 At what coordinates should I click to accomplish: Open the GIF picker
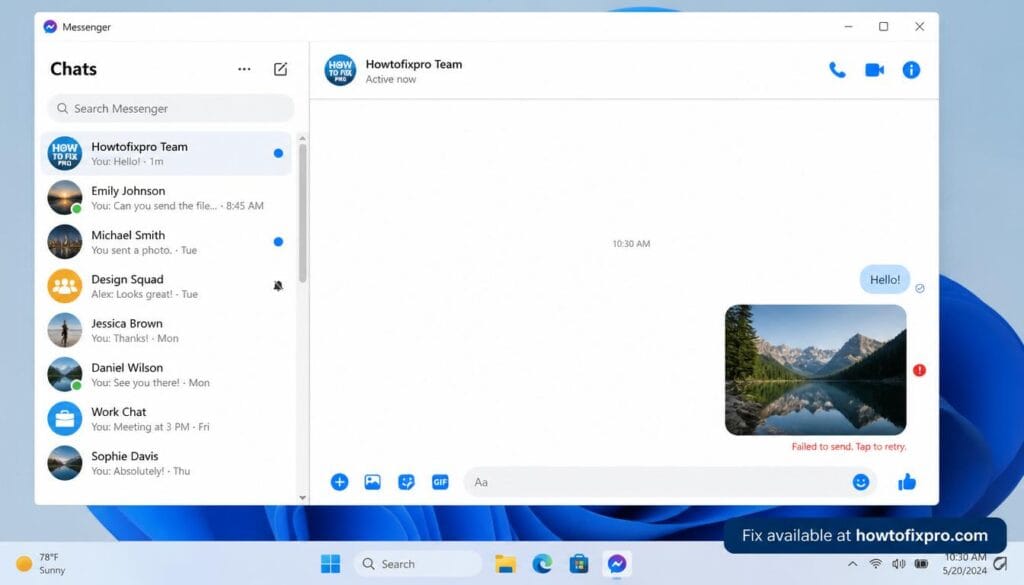coord(440,482)
